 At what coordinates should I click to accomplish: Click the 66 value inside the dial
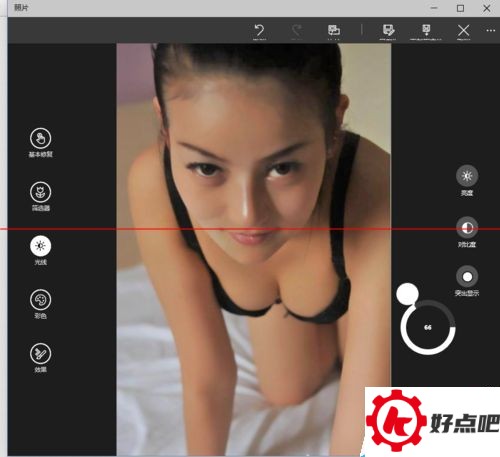428,327
